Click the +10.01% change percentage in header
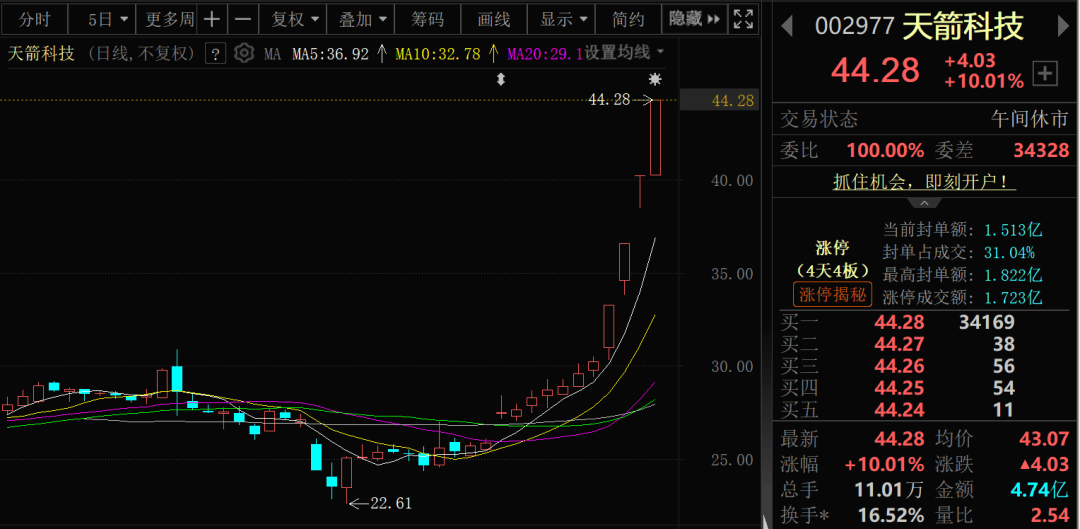 click(984, 82)
